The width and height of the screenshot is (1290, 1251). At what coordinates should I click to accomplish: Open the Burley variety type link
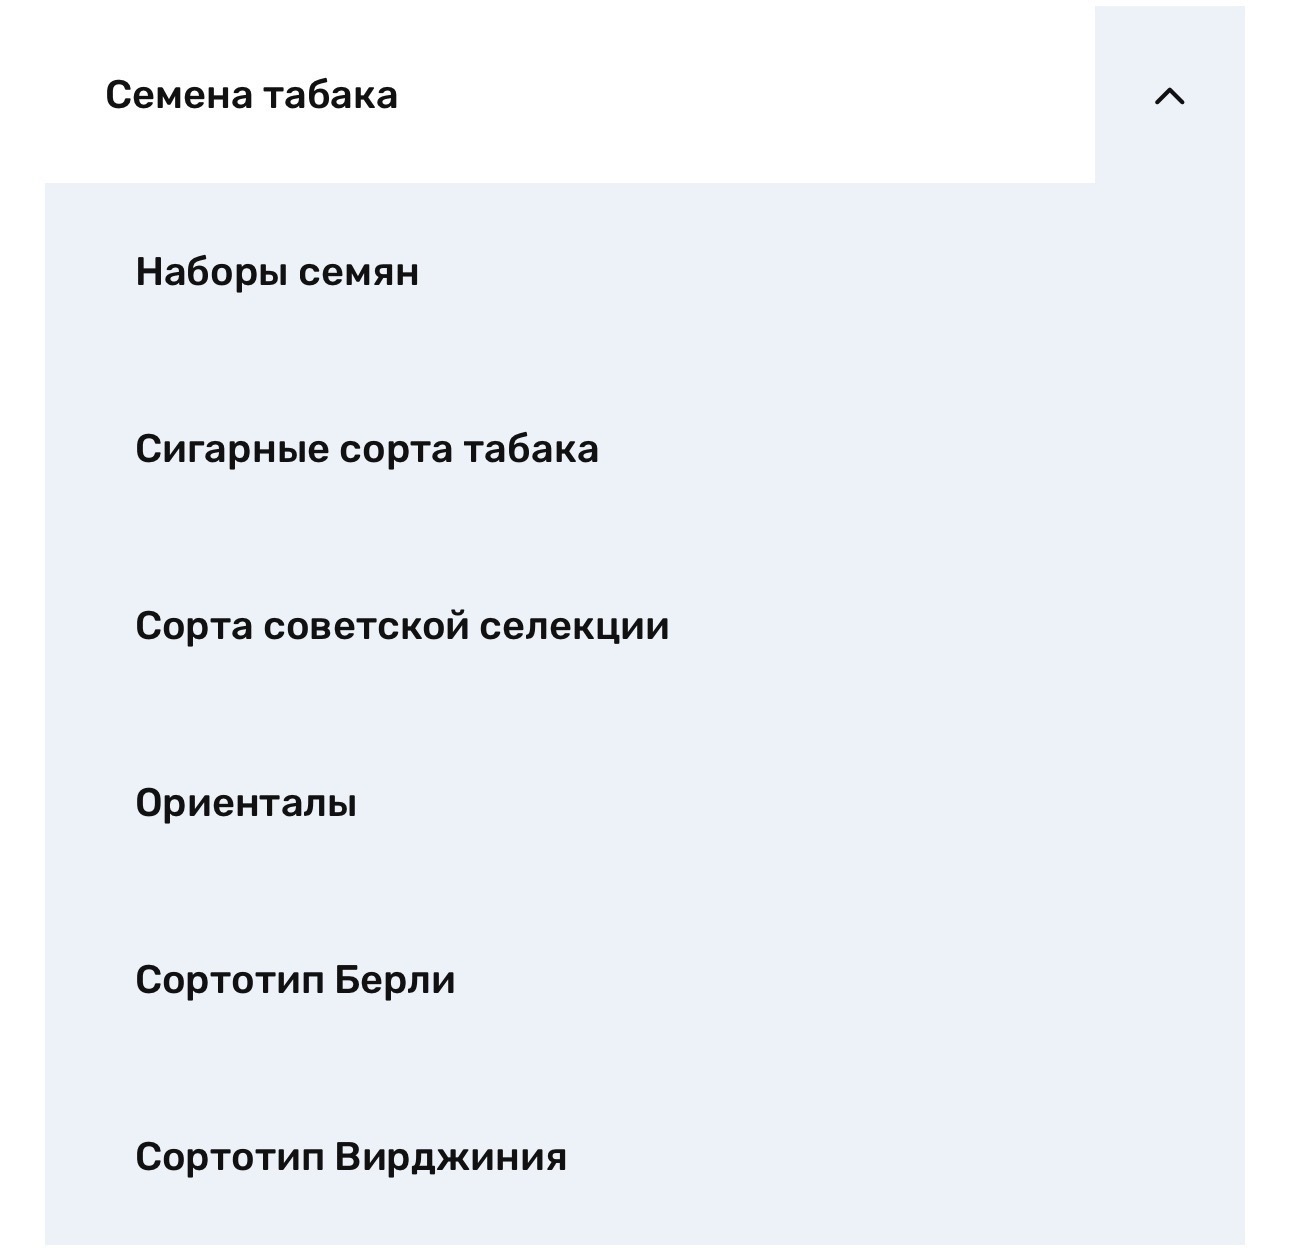(x=295, y=980)
